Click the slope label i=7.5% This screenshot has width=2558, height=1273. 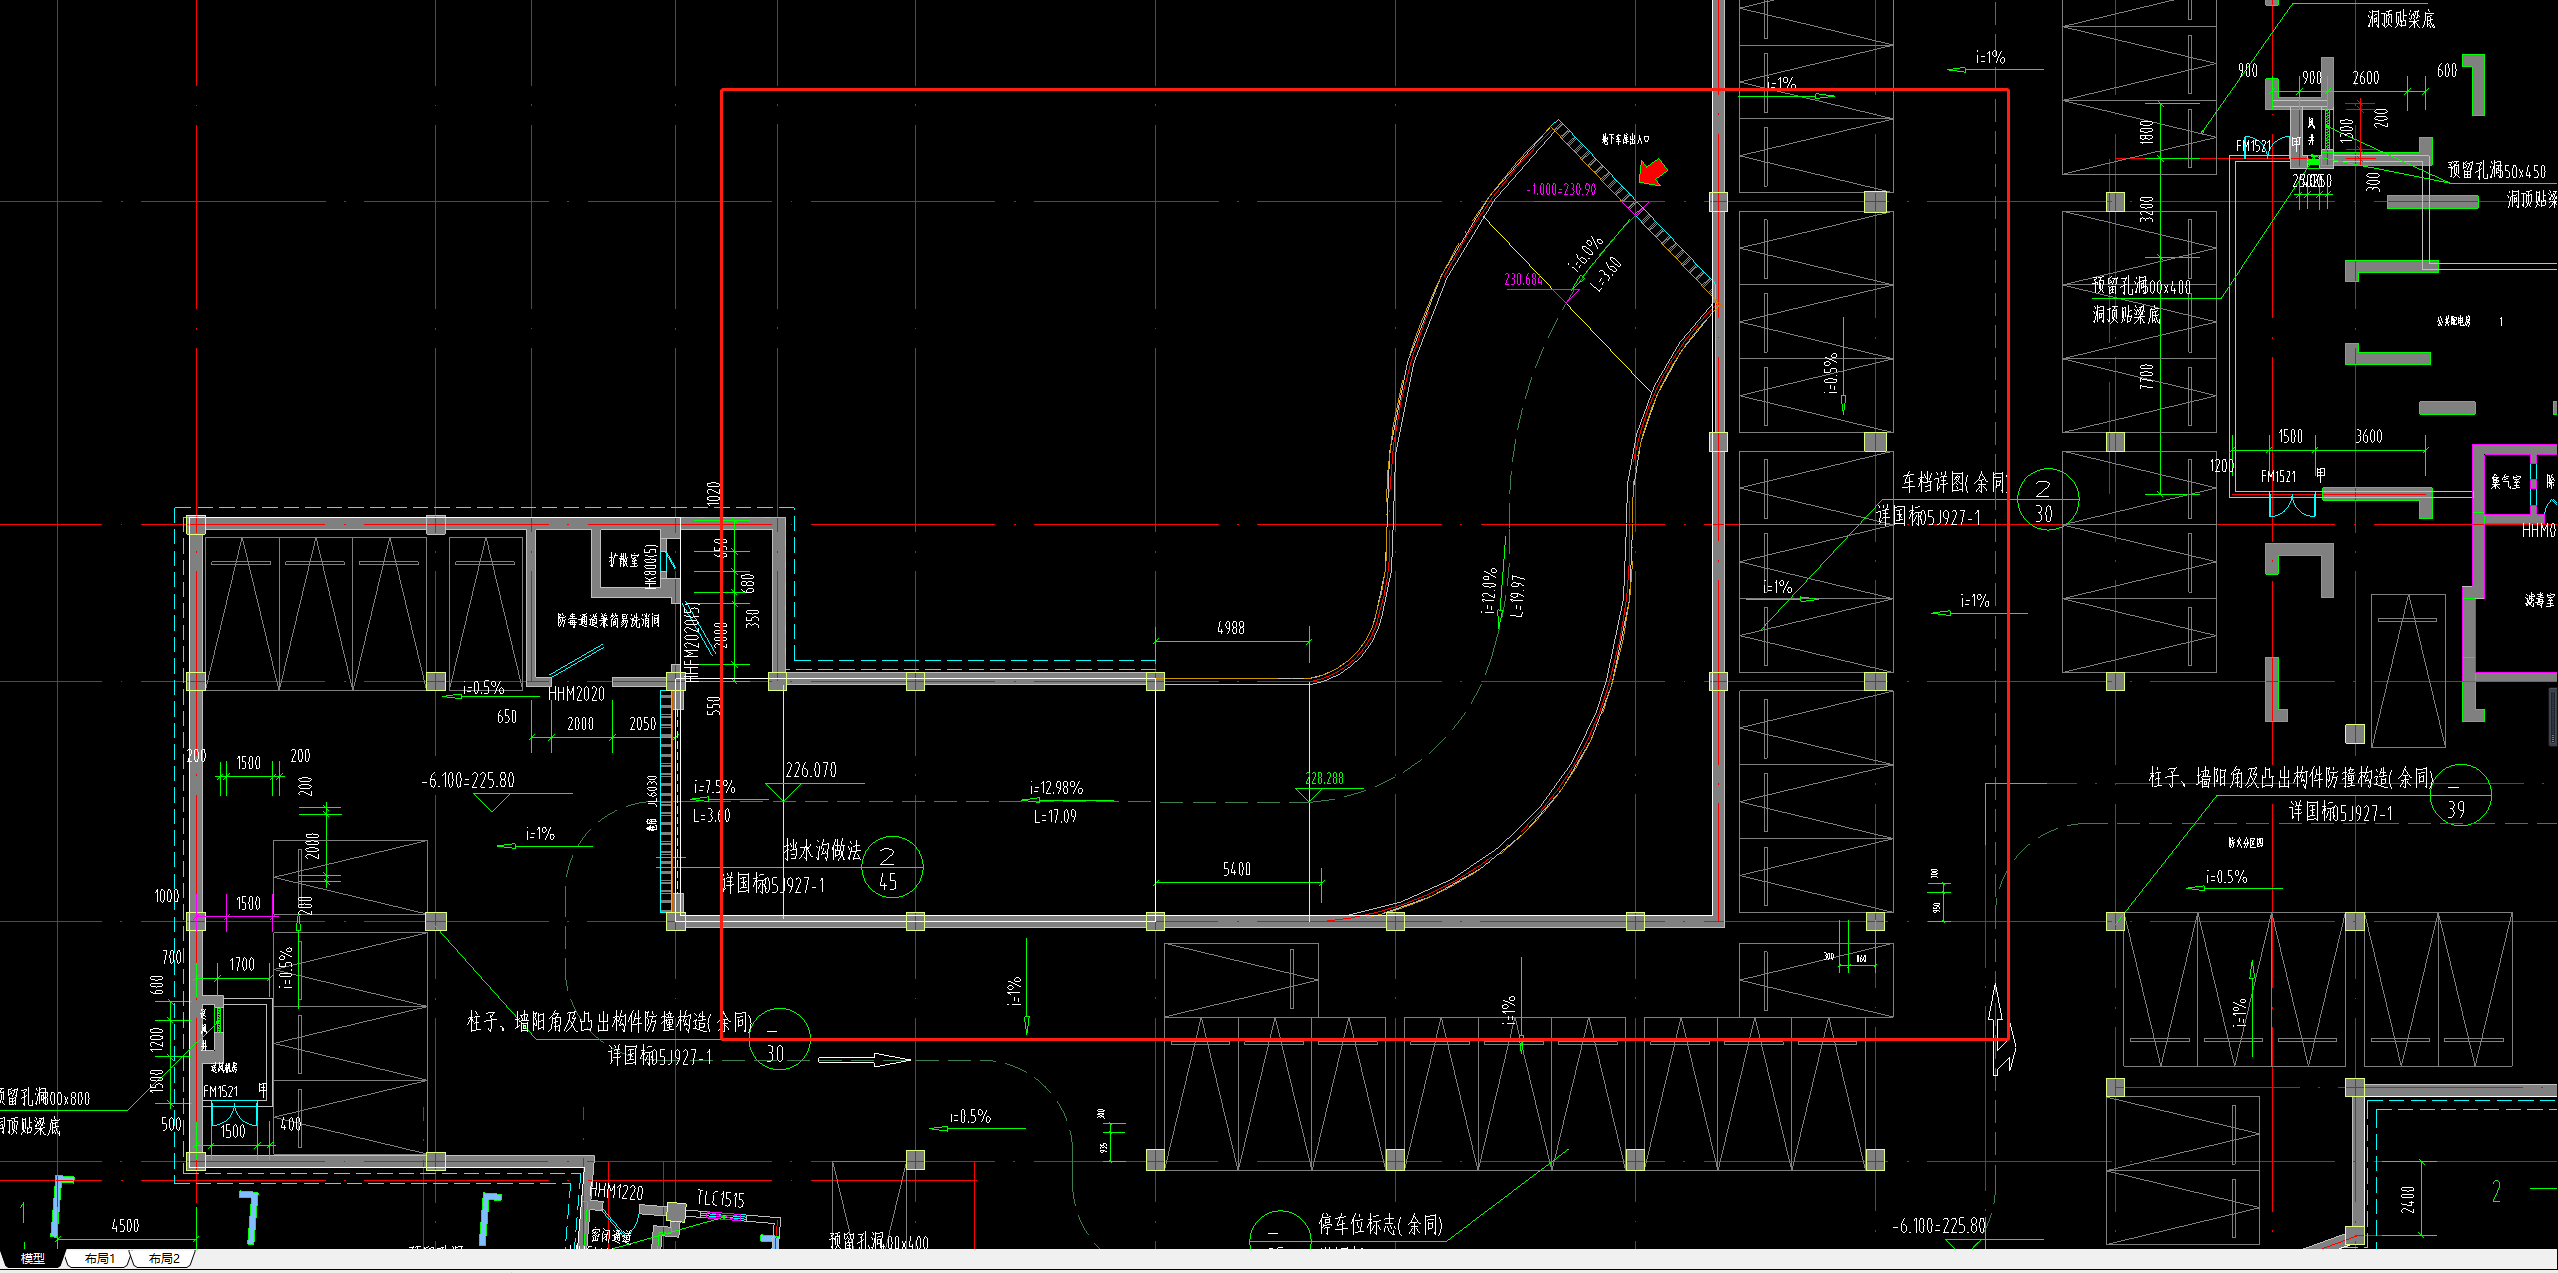pyautogui.click(x=714, y=788)
